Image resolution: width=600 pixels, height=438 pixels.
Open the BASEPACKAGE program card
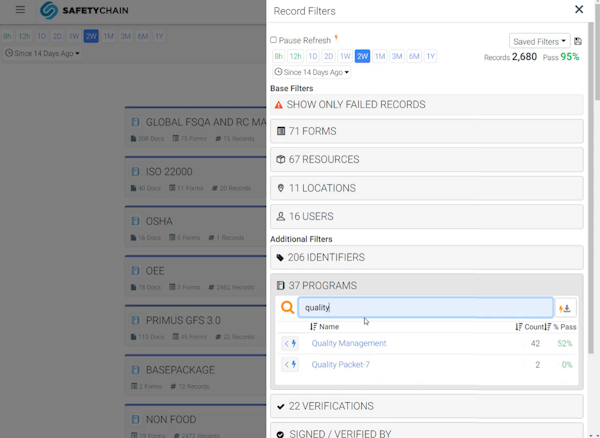pos(196,375)
